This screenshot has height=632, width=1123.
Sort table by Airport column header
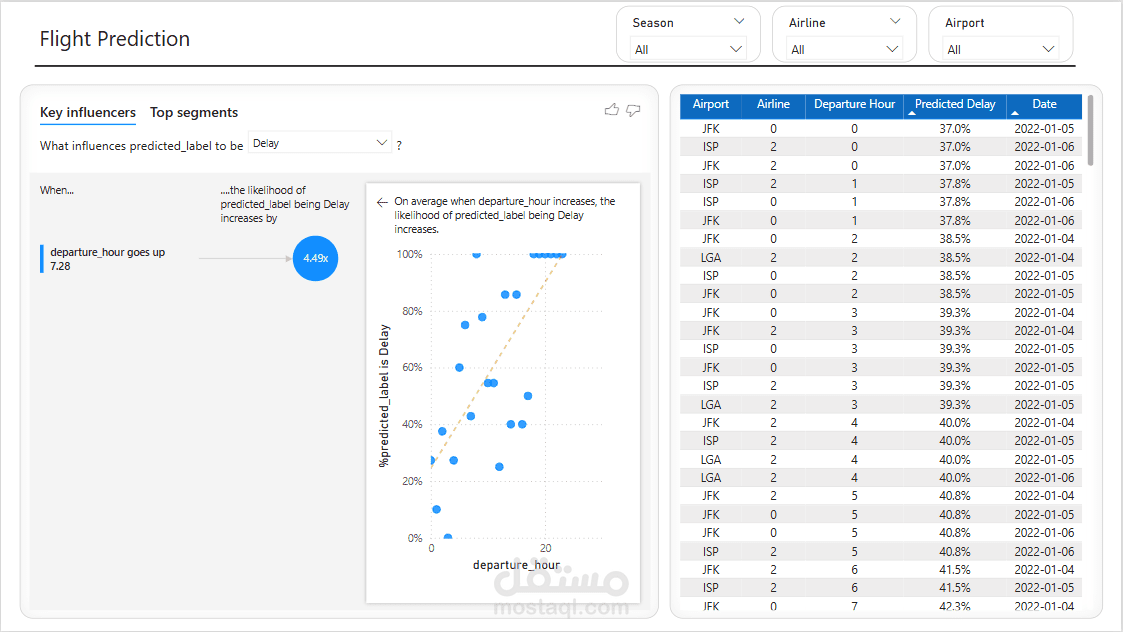click(x=711, y=105)
